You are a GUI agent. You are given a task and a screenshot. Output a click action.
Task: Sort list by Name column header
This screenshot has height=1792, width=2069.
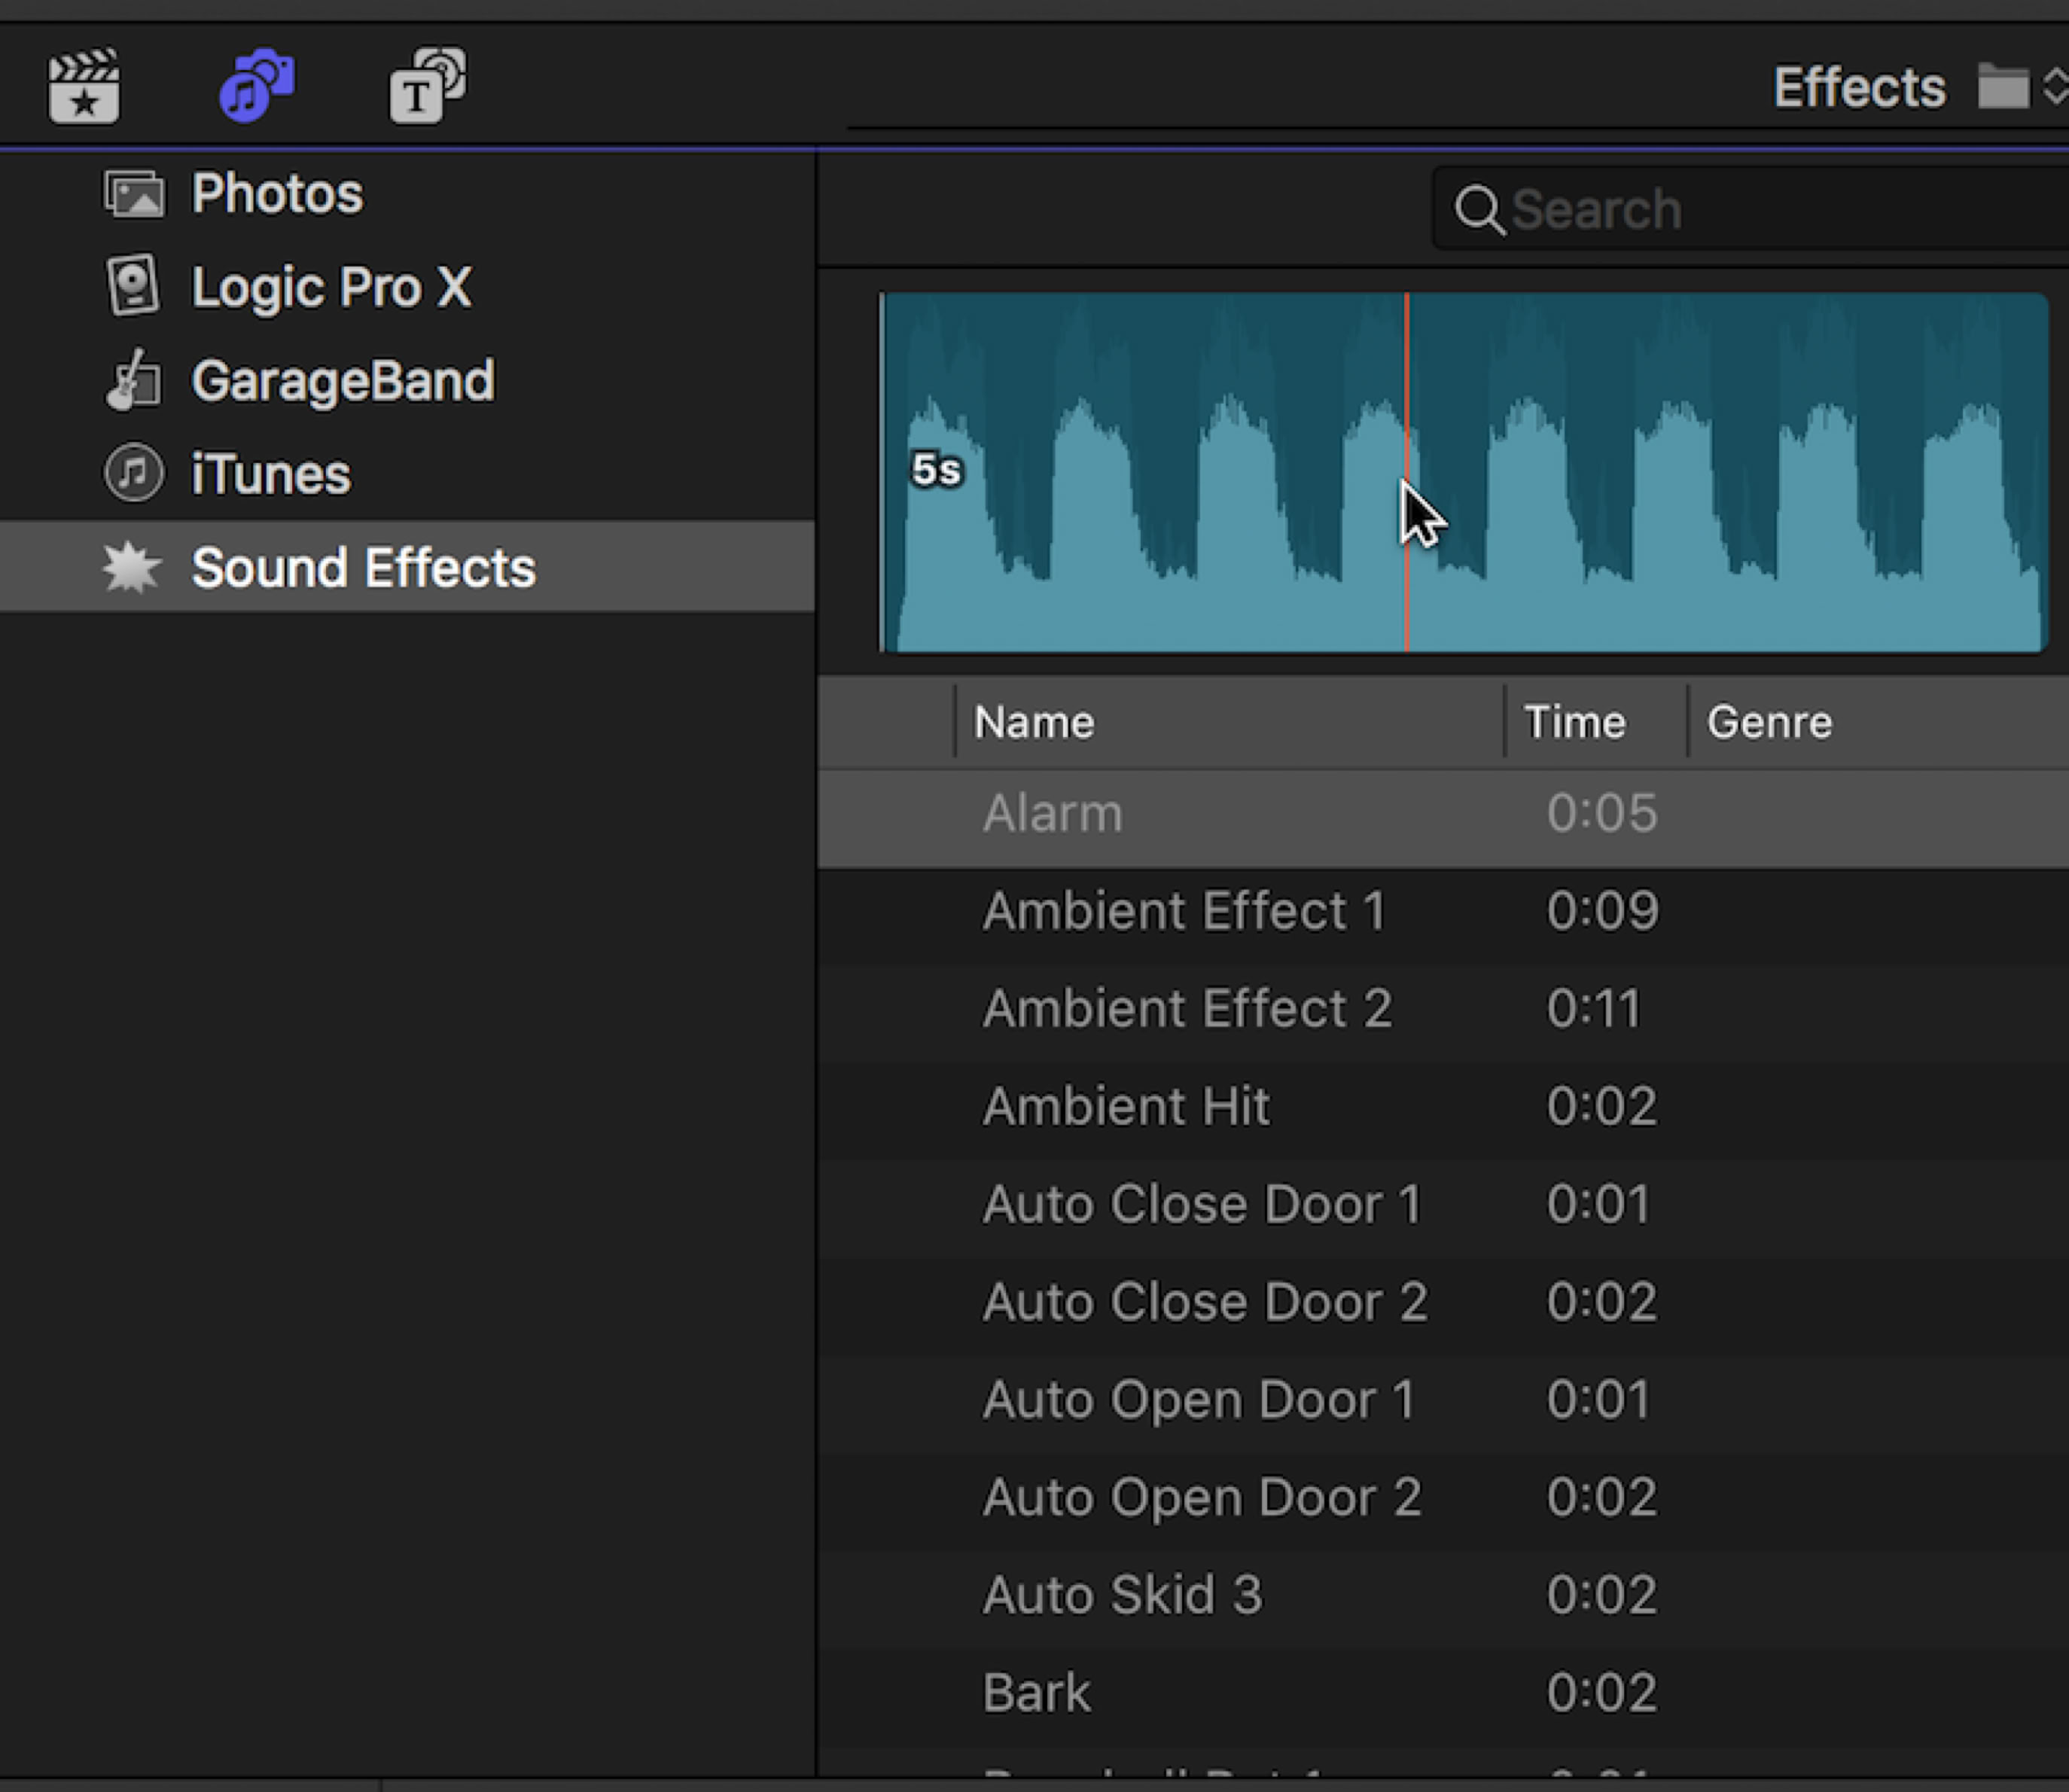tap(1034, 722)
